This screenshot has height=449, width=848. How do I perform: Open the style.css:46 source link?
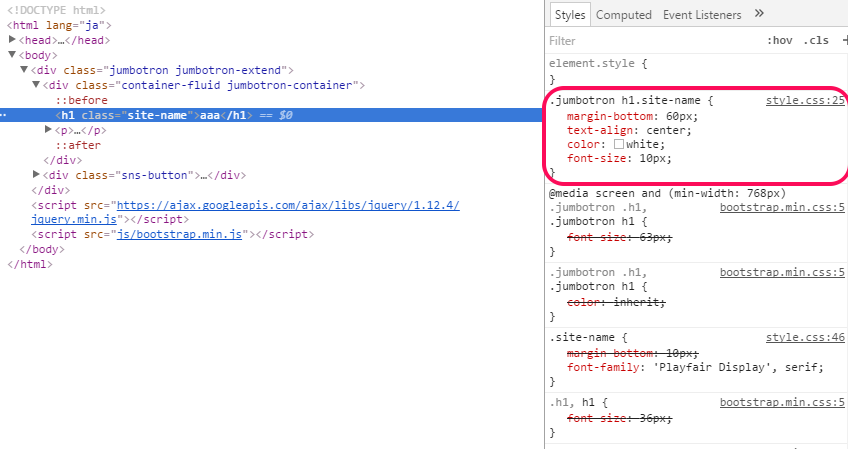pyautogui.click(x=805, y=338)
